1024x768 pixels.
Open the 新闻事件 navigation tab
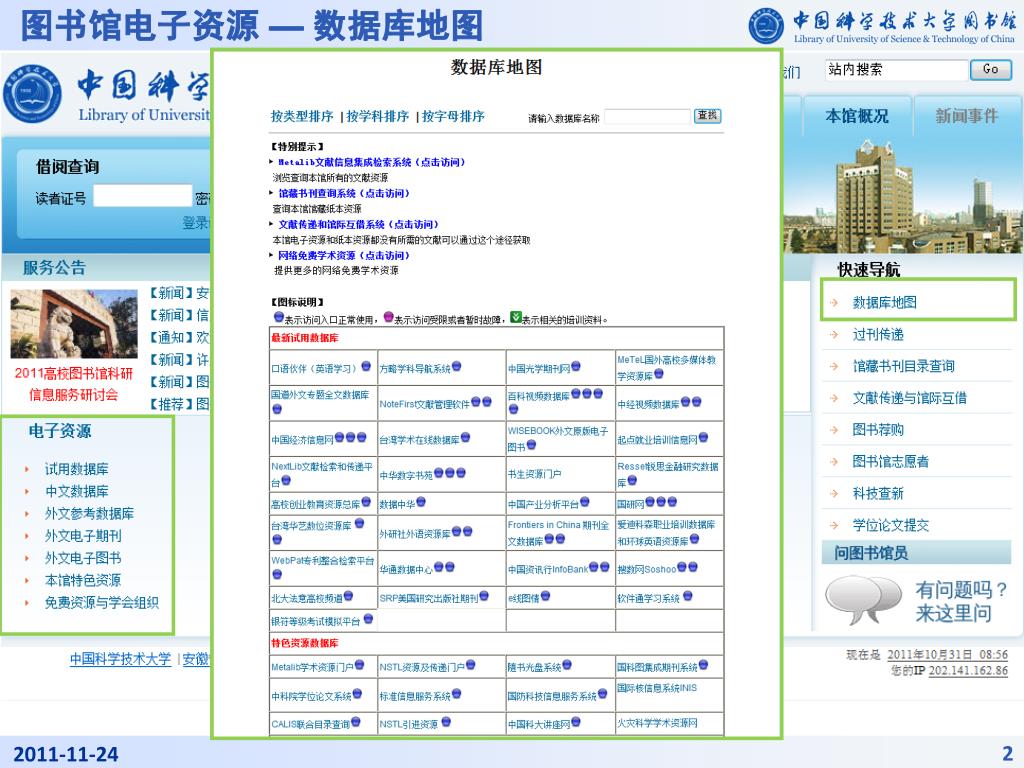click(x=967, y=116)
